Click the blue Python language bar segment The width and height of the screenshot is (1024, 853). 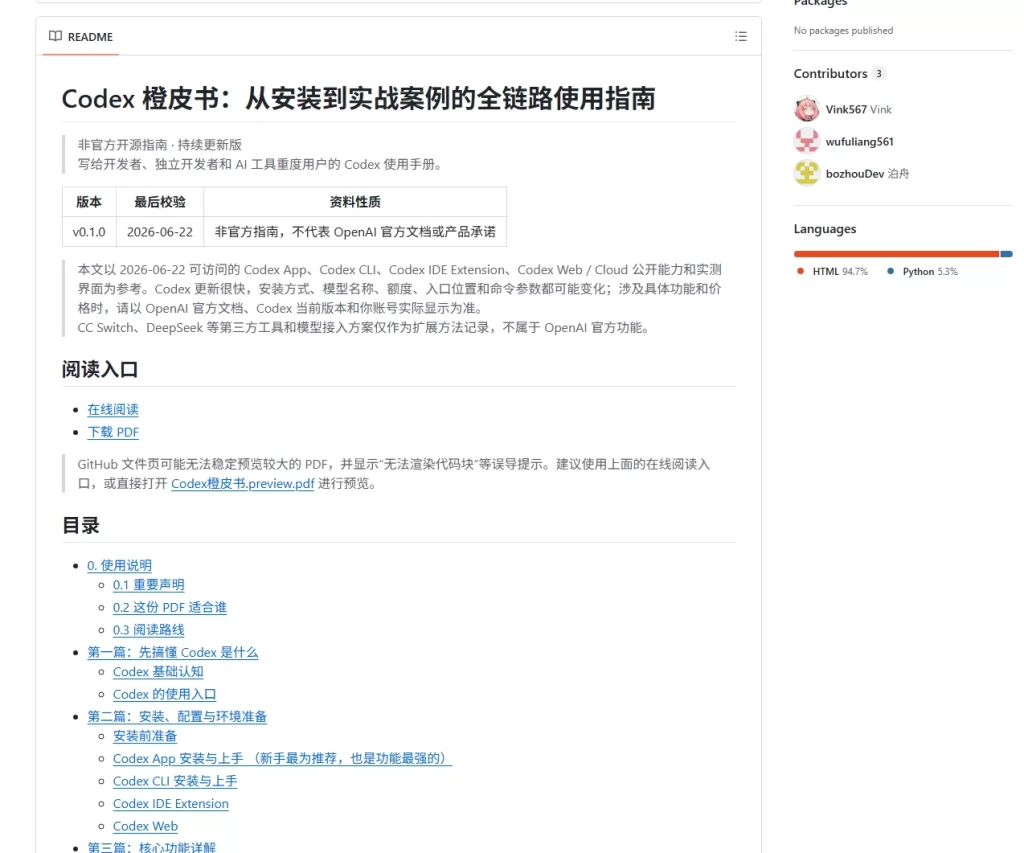(1006, 254)
